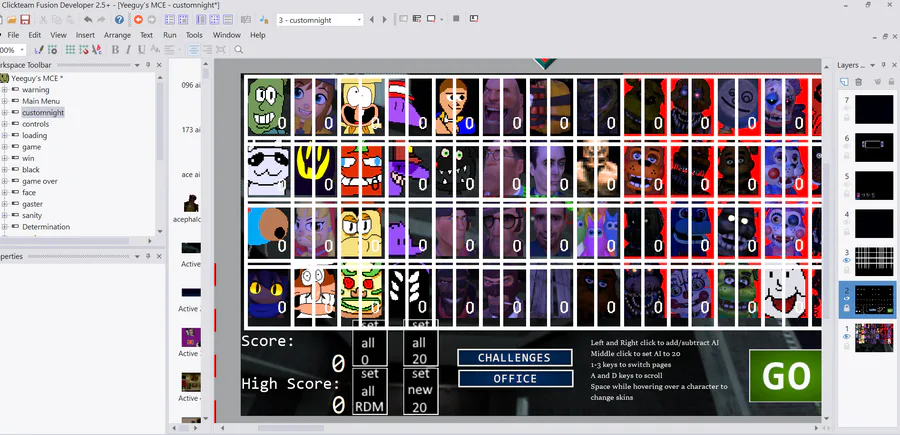Click the frame editor horizontal scrollbar thumb
Screen dimensions: 900x435
pyautogui.click(x=290, y=428)
